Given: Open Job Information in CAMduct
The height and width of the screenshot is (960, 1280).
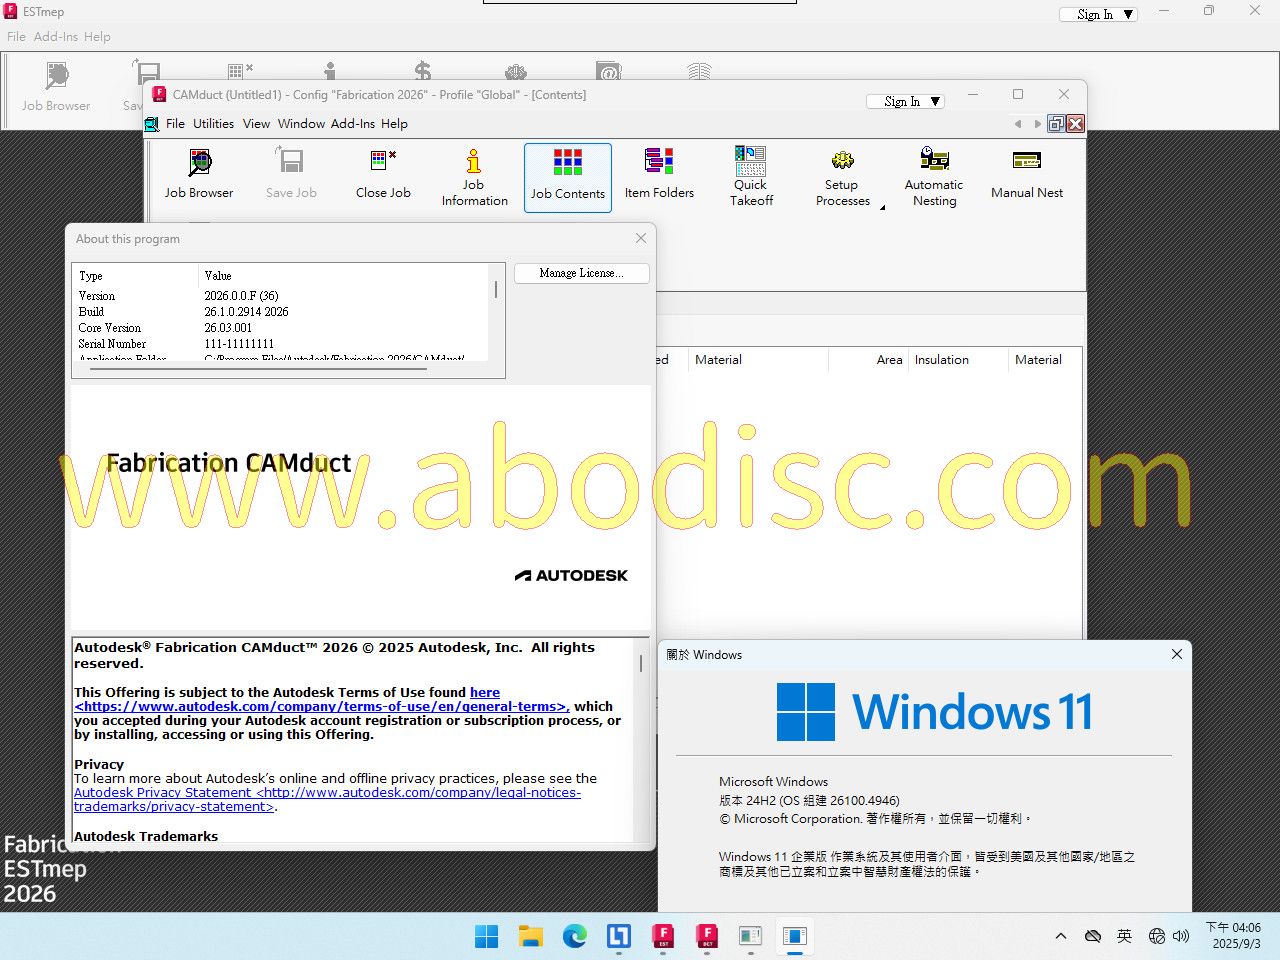Looking at the screenshot, I should point(474,177).
